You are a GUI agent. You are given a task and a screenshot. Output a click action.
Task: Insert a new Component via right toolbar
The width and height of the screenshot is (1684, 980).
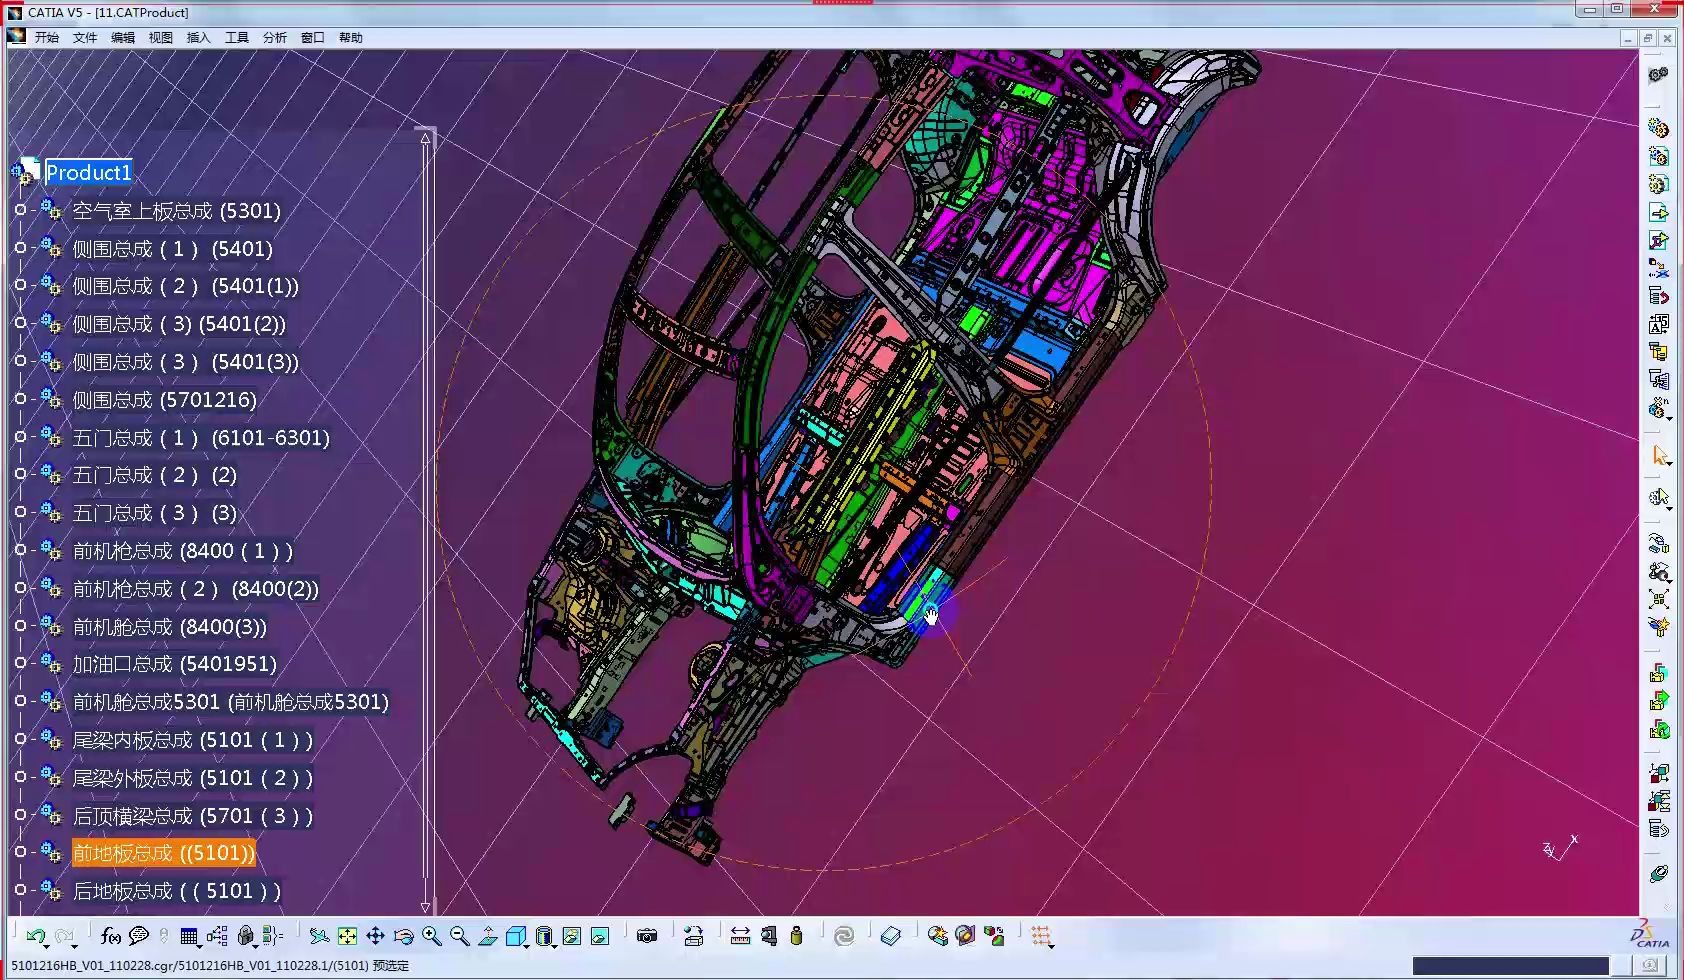click(1658, 128)
